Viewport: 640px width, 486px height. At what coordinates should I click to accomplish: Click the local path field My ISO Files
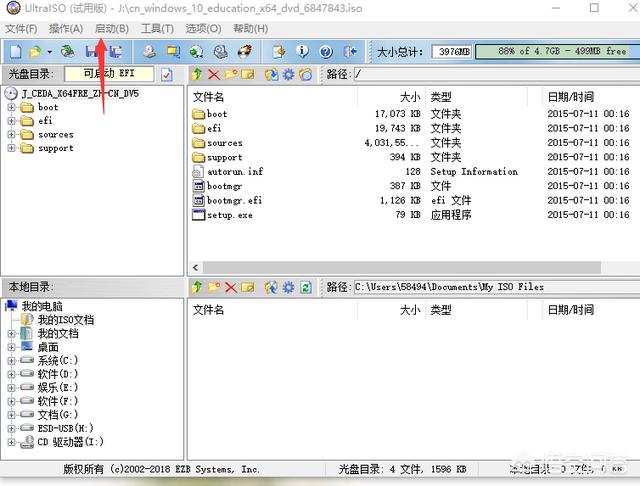[x=497, y=287]
